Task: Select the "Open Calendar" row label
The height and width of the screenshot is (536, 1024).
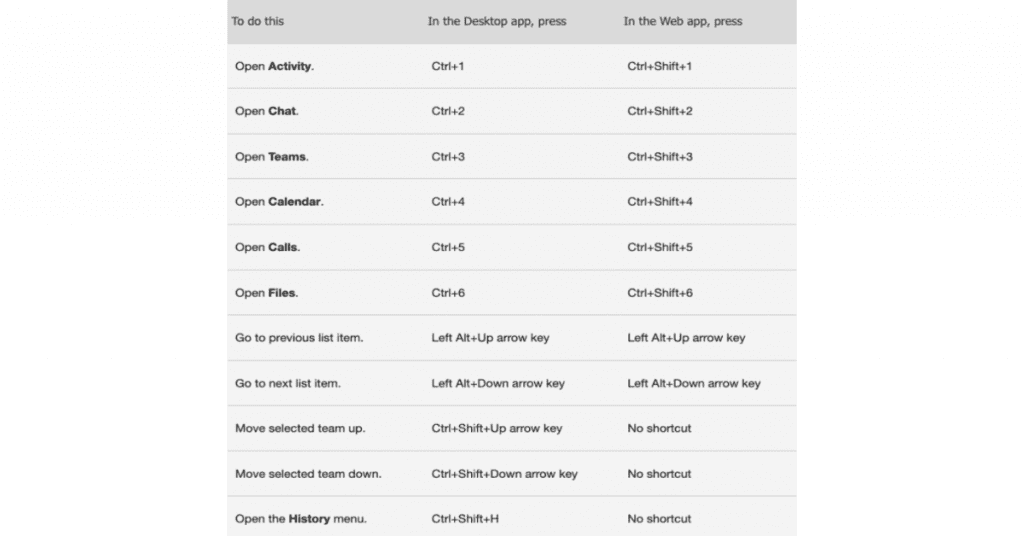Action: pos(279,202)
